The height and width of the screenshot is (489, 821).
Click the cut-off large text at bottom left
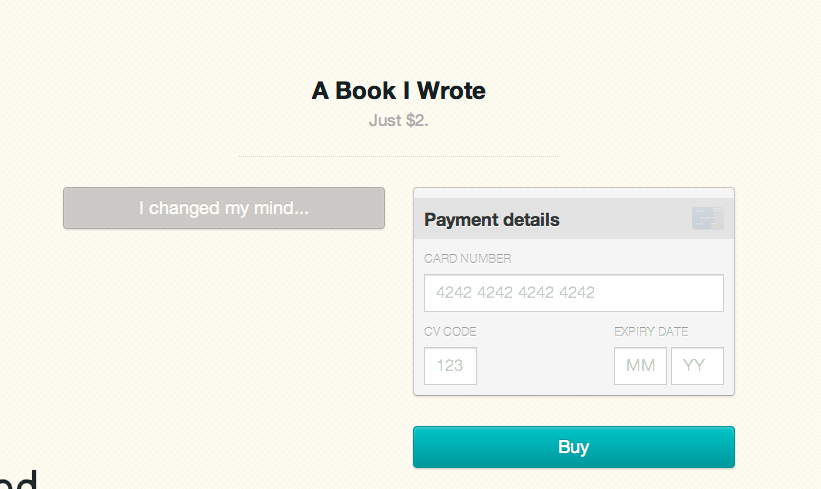(x=18, y=480)
